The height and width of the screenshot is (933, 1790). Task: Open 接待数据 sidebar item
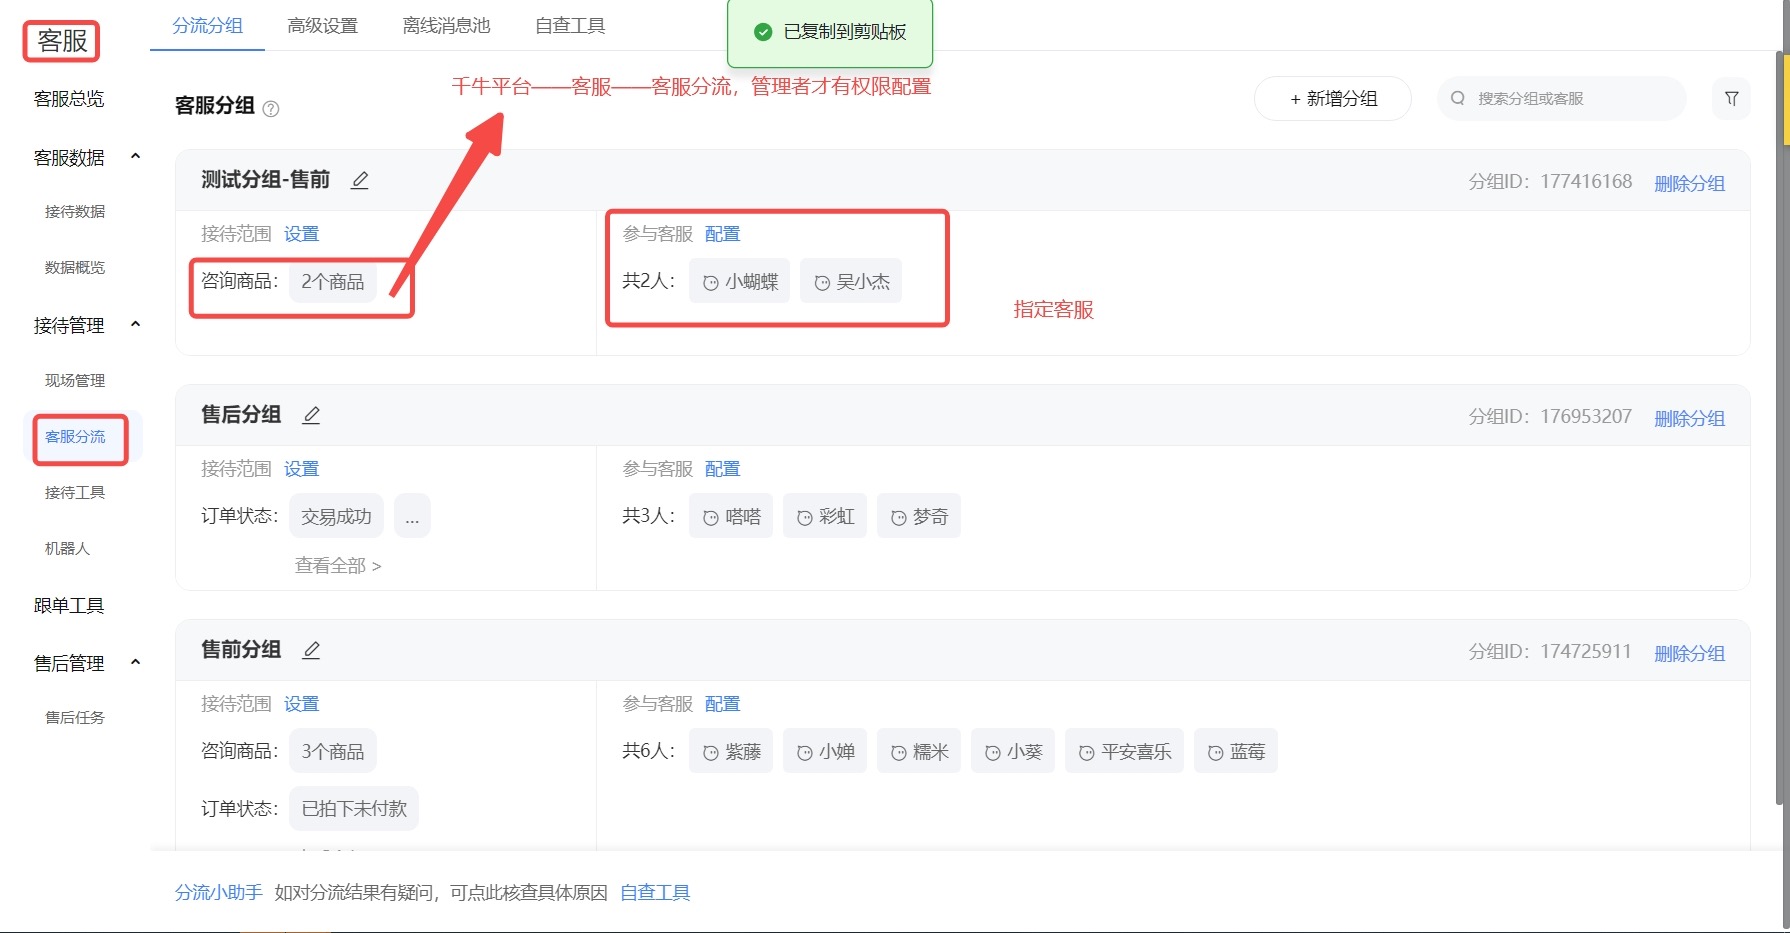pos(75,212)
